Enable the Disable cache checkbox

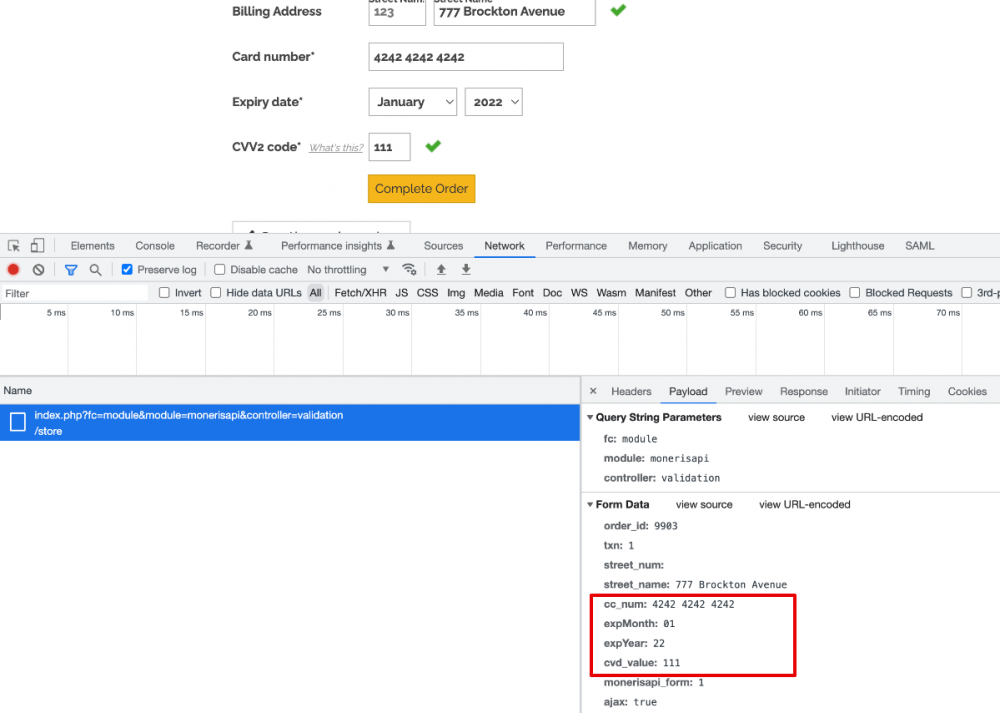pyautogui.click(x=220, y=270)
